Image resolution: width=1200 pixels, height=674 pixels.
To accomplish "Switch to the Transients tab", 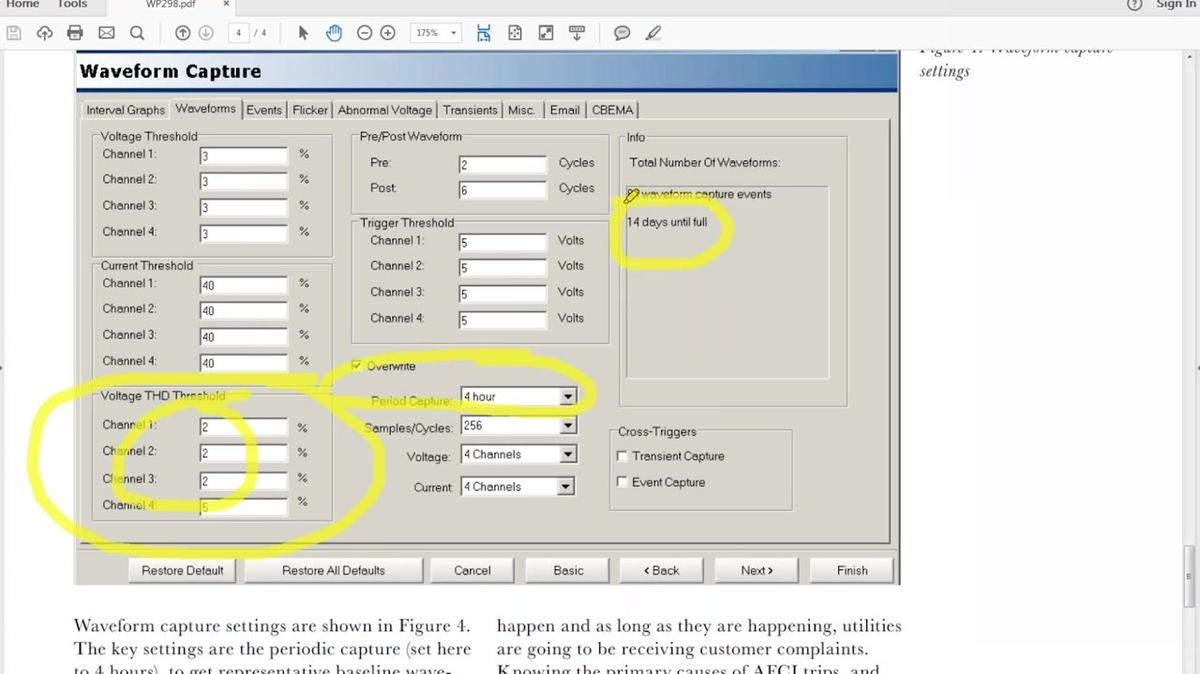I will [x=470, y=110].
